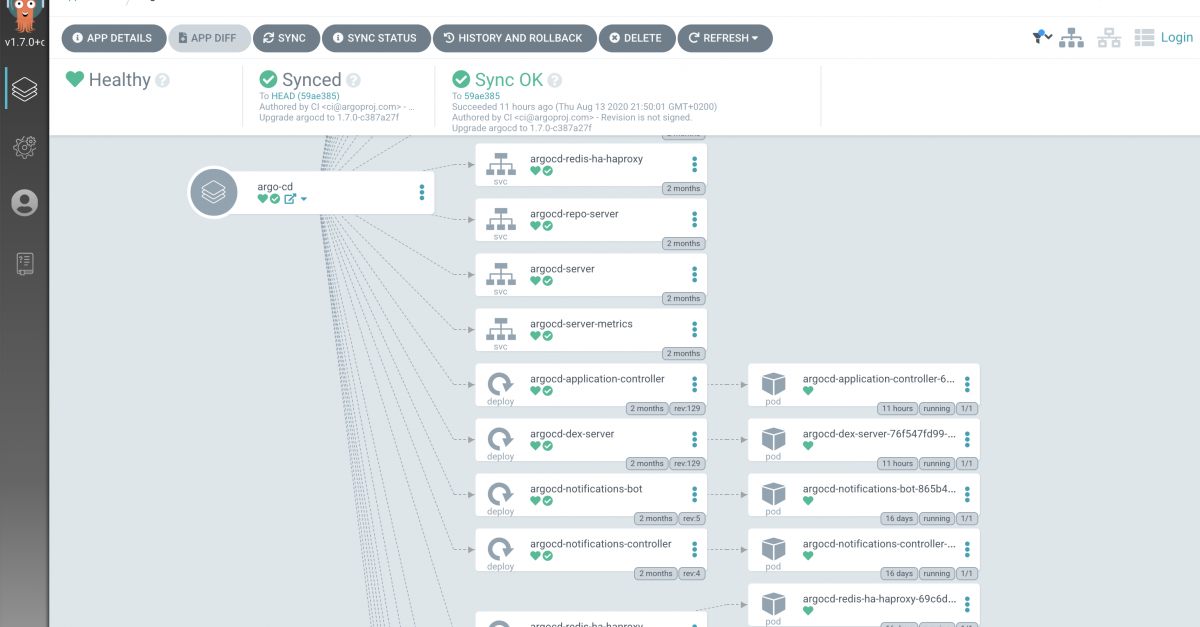Click the help icon next to Synced
1200x627 pixels.
(353, 81)
